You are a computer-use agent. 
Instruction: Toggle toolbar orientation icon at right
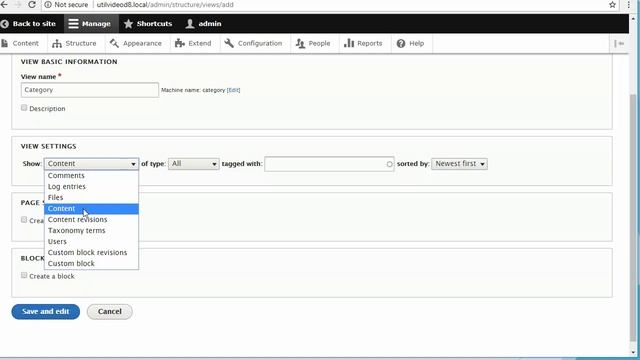(x=619, y=43)
